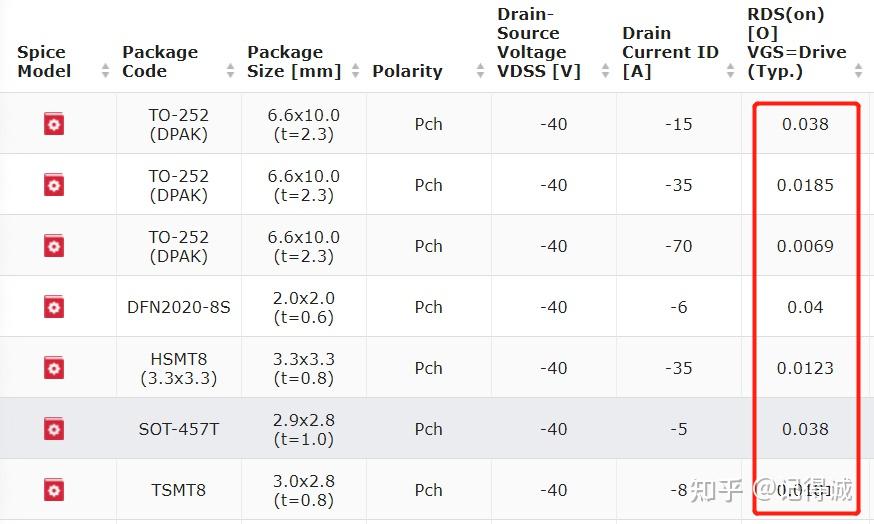
Task: Sort by Package Code column arrows
Action: pos(231,71)
